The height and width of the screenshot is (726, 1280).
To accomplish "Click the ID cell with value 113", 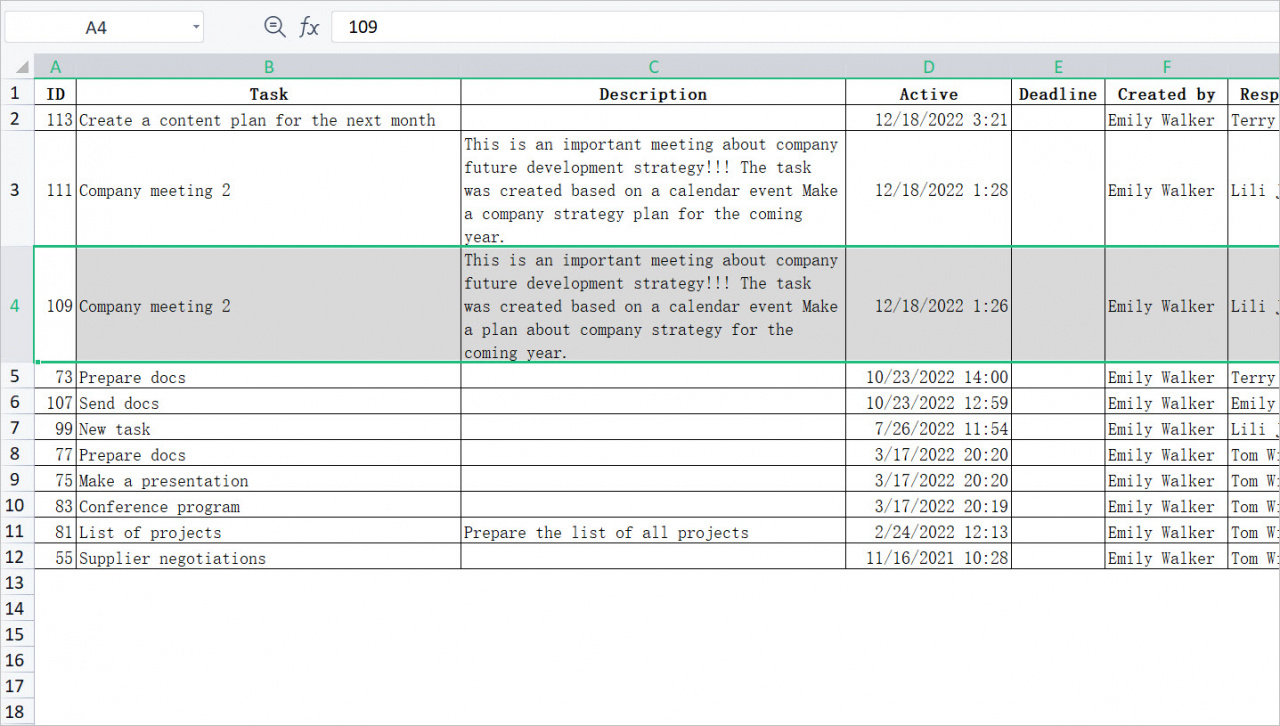I will (x=56, y=120).
